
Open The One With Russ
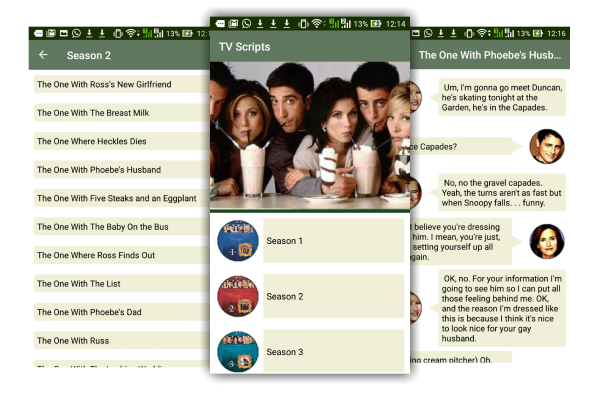(x=122, y=340)
